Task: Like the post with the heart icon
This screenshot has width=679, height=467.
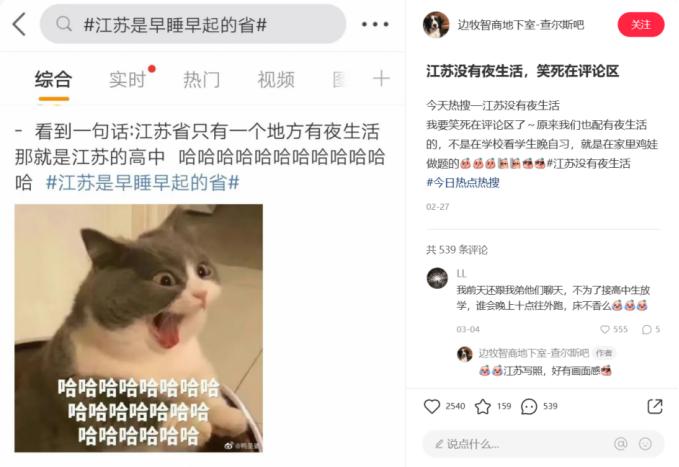Action: pyautogui.click(x=432, y=406)
